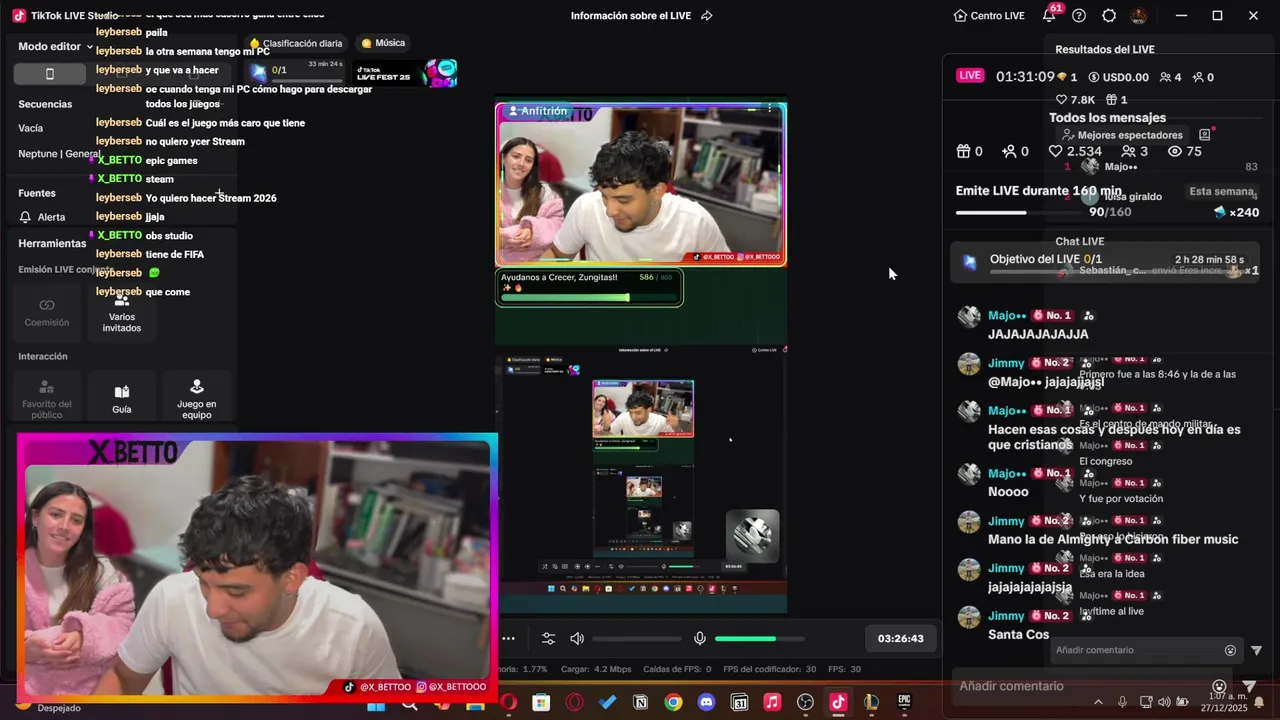Open Notion from the taskbar
Image resolution: width=1280 pixels, height=720 pixels.
click(640, 703)
